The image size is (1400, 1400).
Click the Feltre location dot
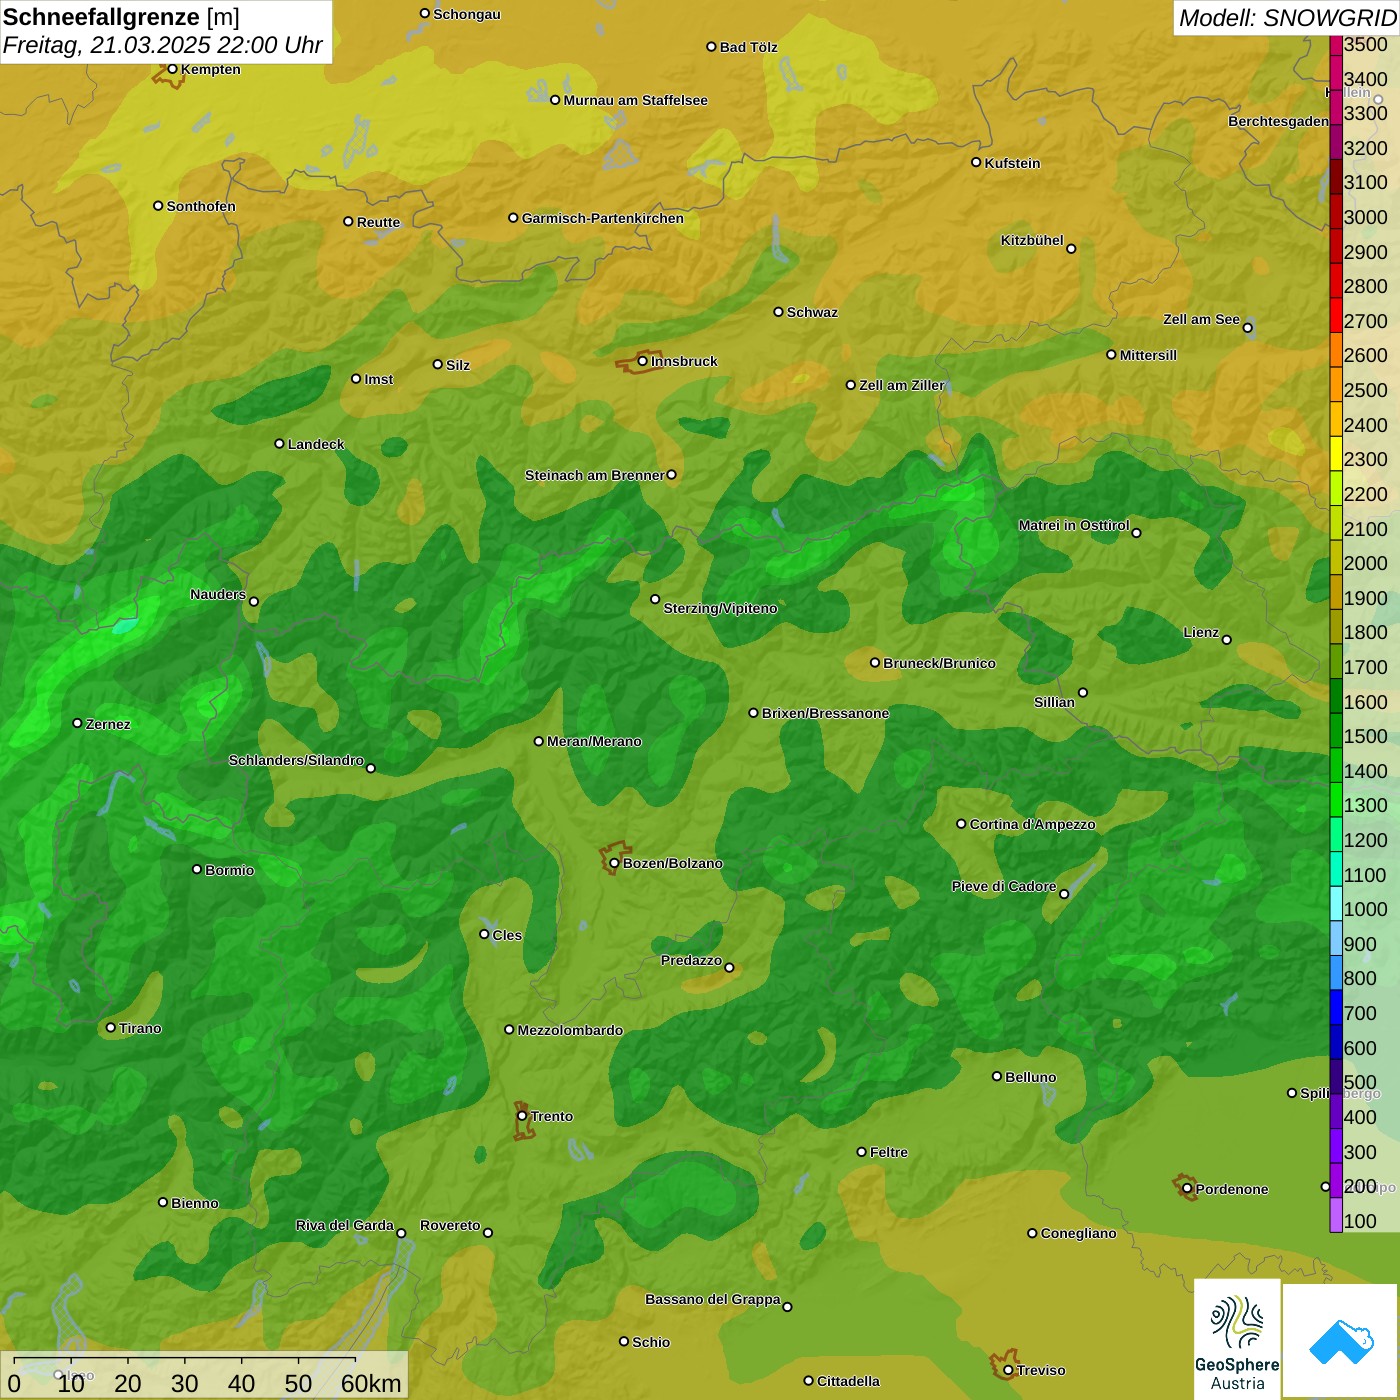pos(861,1152)
